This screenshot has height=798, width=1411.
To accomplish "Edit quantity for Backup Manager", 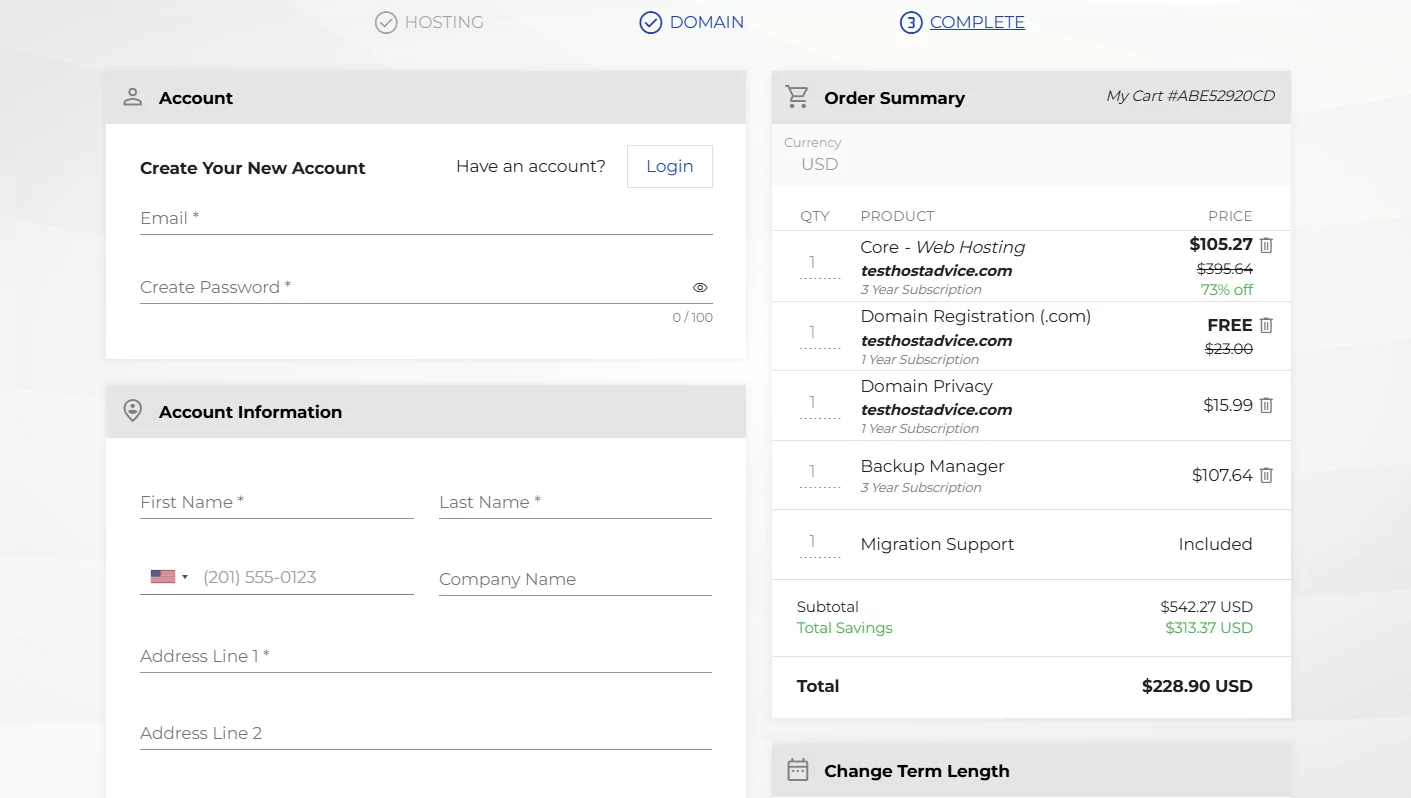I will (x=820, y=472).
